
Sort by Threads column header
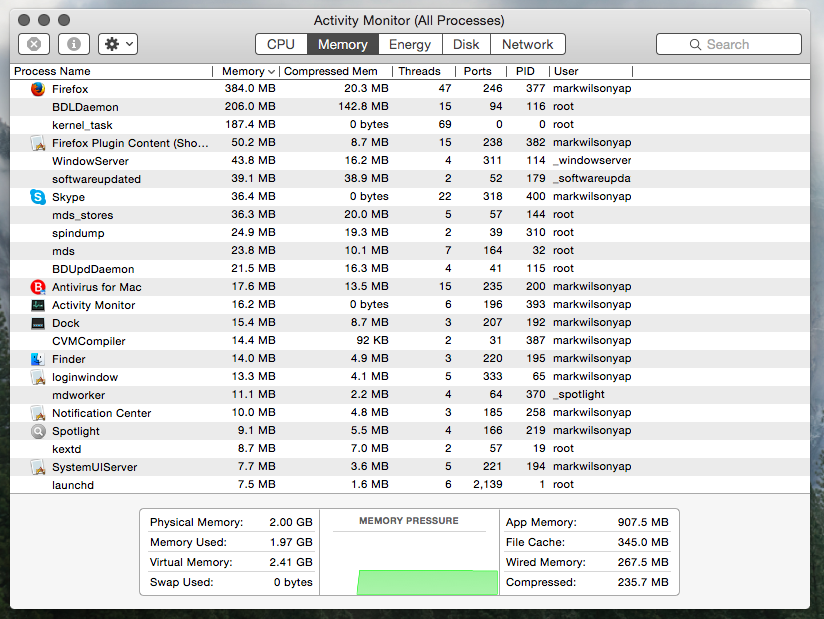424,71
